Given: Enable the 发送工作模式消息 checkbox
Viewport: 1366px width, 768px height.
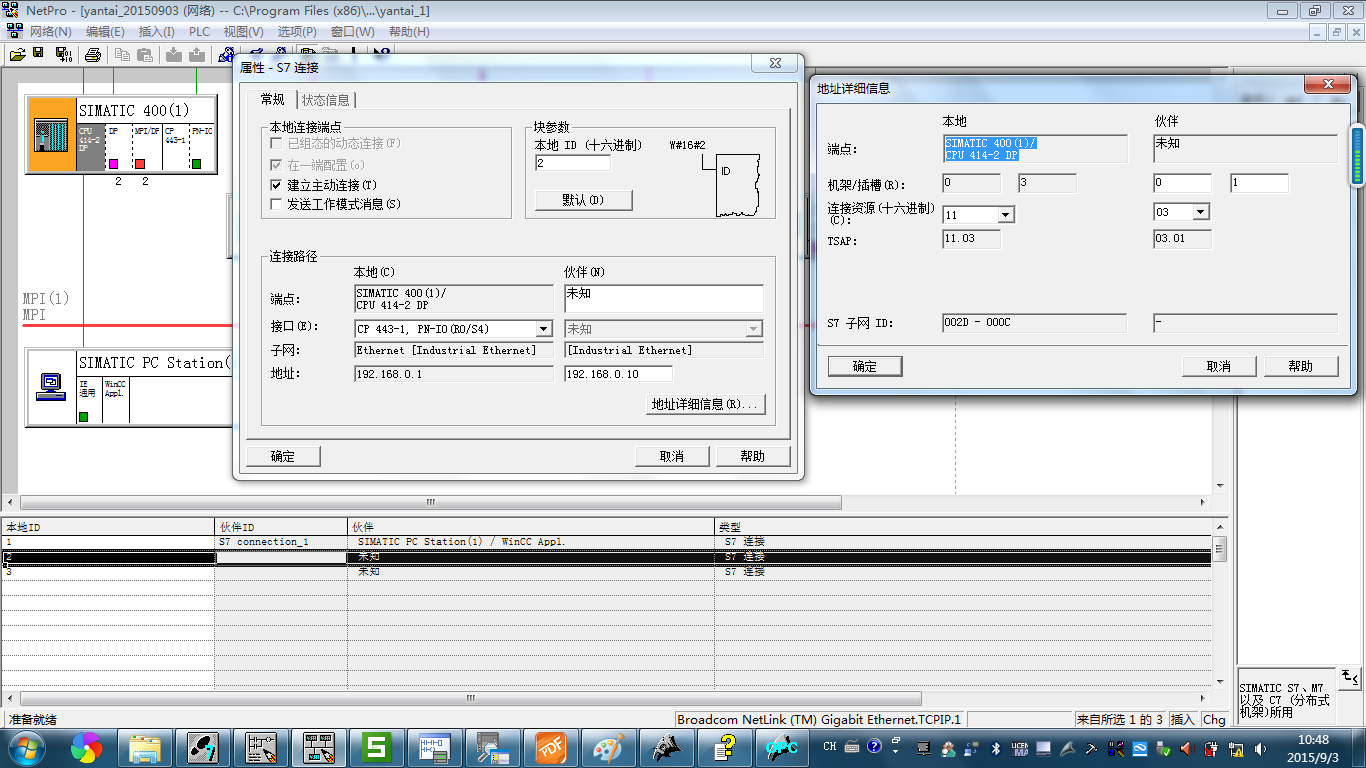Looking at the screenshot, I should (277, 204).
